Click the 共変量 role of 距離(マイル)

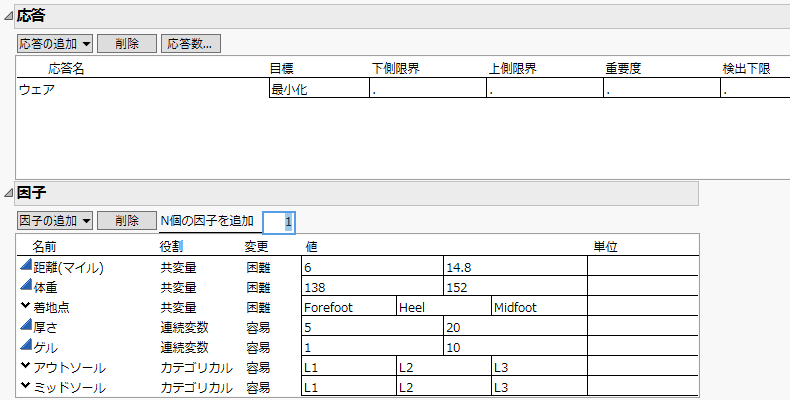[178, 267]
